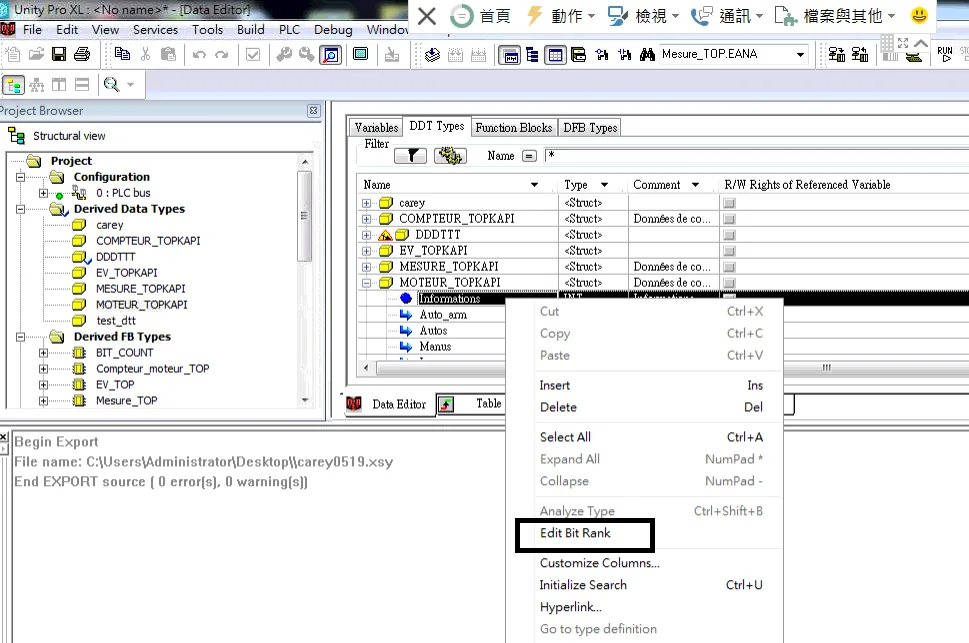Click the Paste clipboard icon

point(168,54)
